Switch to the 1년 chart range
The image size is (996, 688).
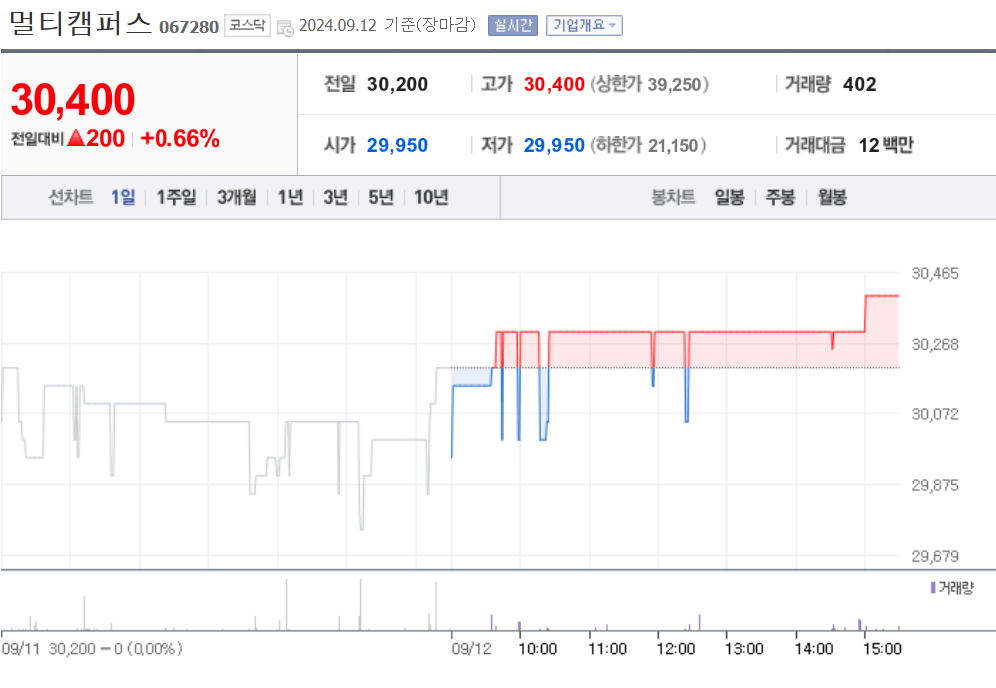(290, 198)
